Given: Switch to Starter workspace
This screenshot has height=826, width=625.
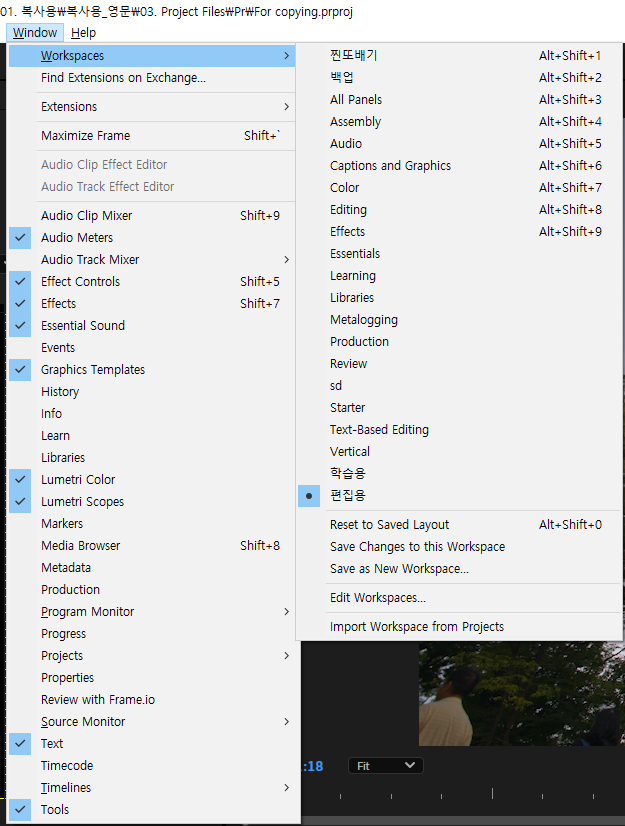Looking at the screenshot, I should pyautogui.click(x=459, y=408).
